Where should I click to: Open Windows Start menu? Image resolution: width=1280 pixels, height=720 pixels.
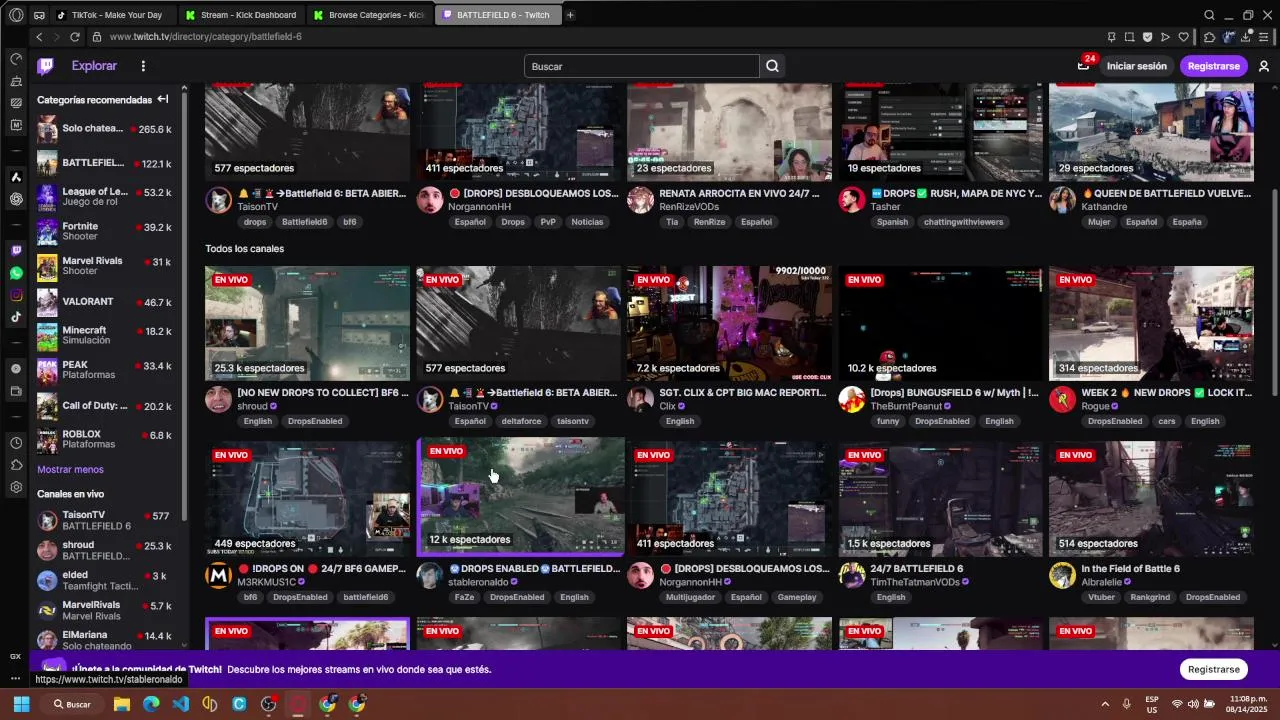click(21, 704)
